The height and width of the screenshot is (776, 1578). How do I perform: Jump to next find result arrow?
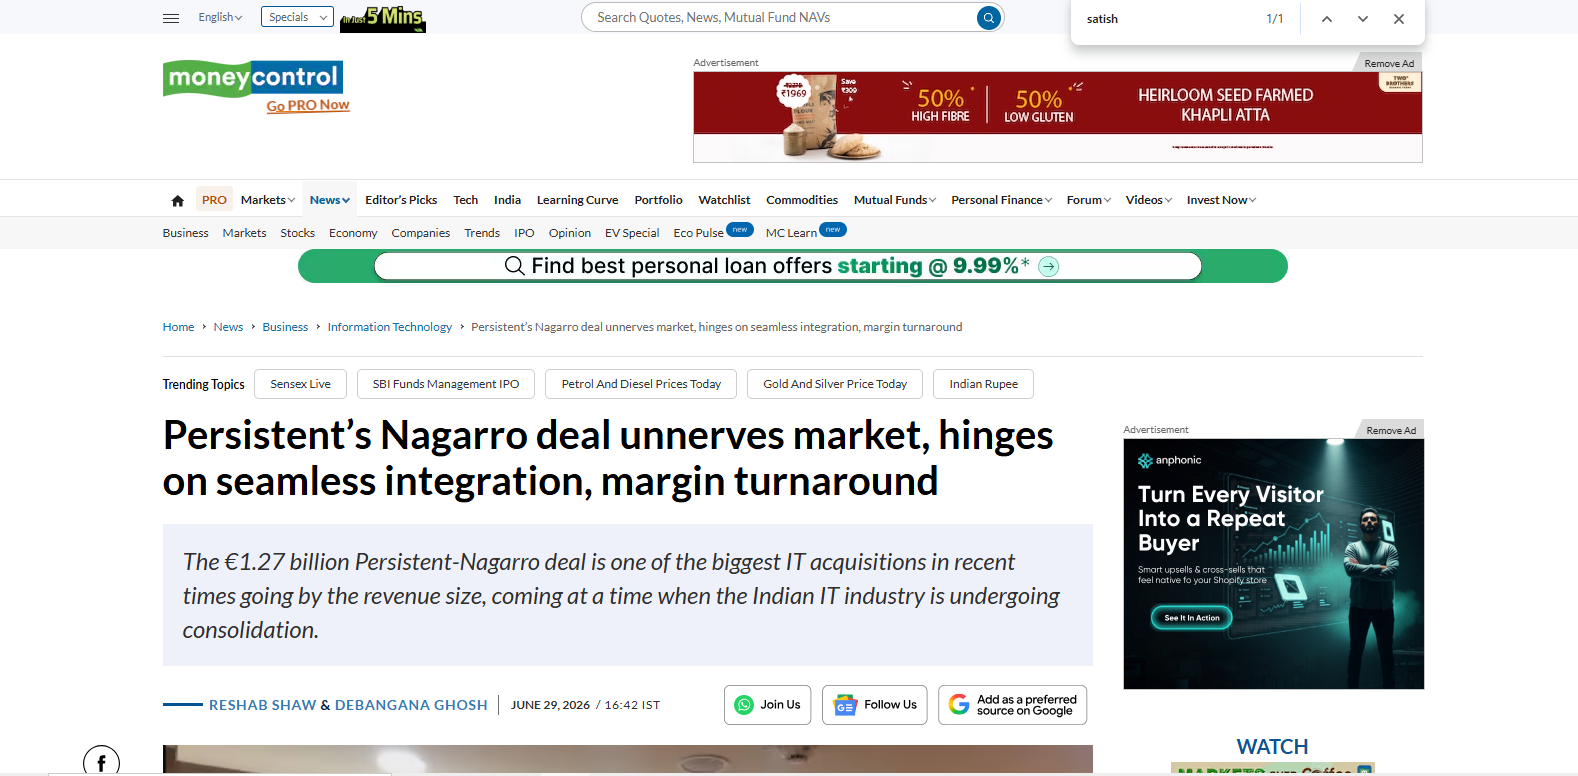click(x=1363, y=19)
